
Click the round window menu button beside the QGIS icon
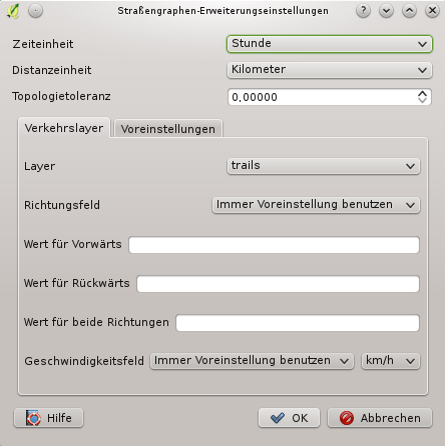tap(35, 11)
